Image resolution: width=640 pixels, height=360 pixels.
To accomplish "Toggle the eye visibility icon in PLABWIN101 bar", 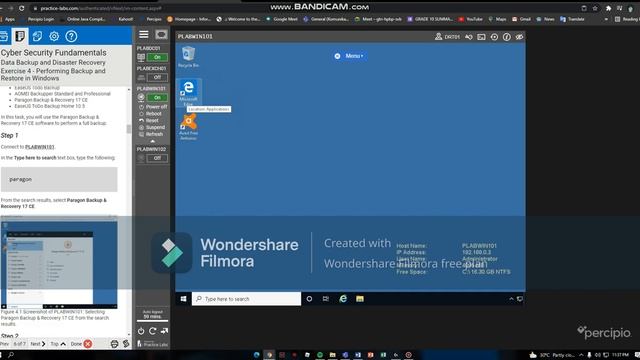I will point(519,37).
